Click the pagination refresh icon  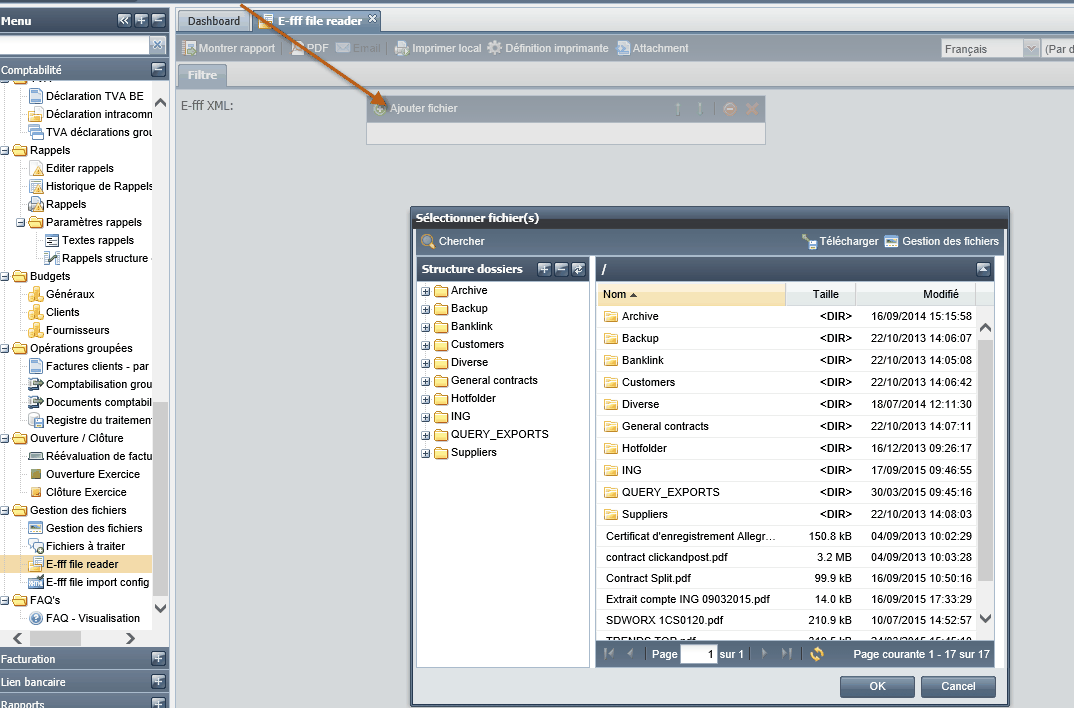tap(816, 654)
